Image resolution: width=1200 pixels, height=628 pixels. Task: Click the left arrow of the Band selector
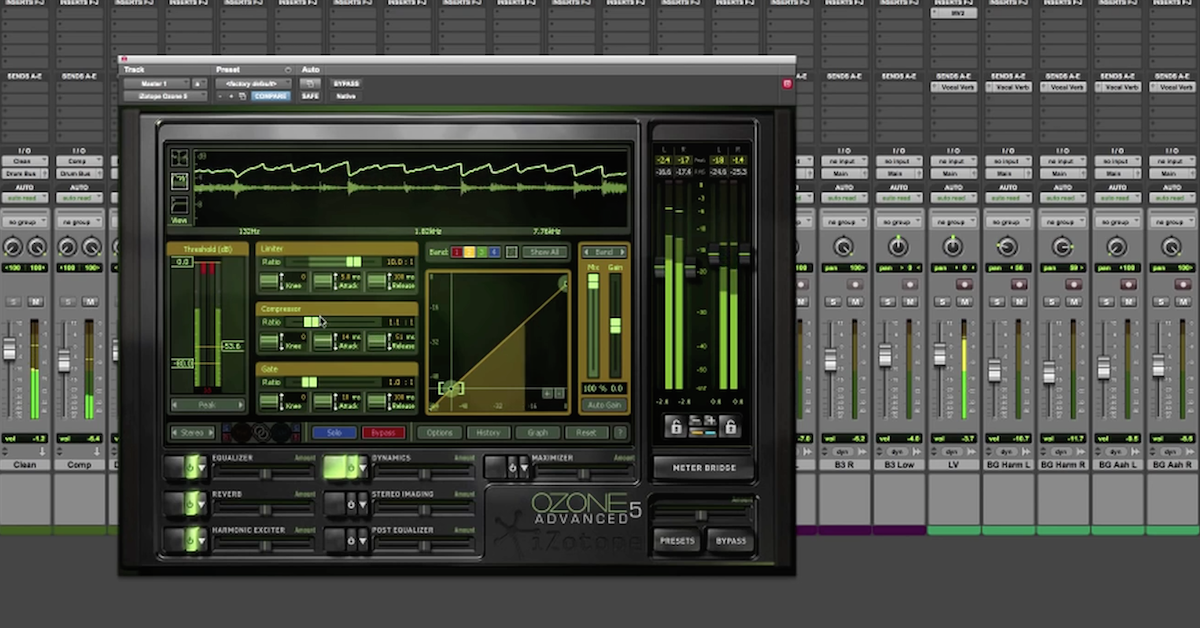click(586, 253)
